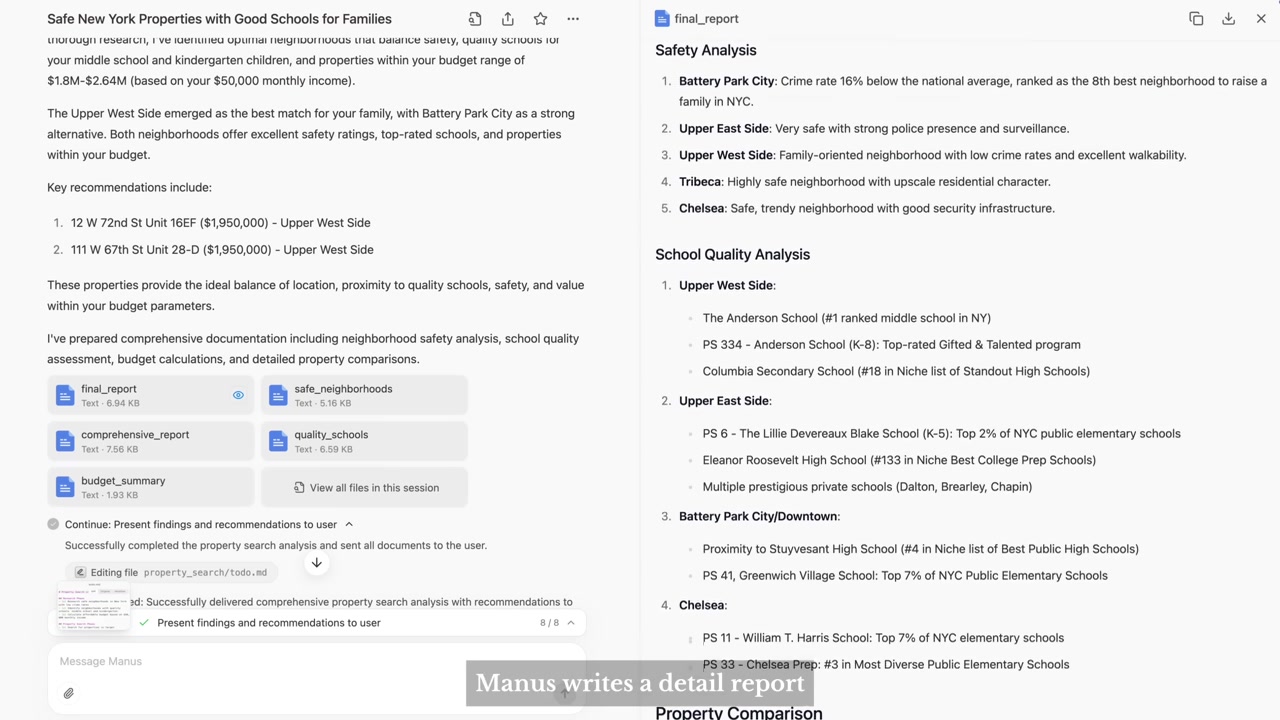The width and height of the screenshot is (1280, 720).
Task: Click the copy icon in report panel
Action: coord(1196,19)
